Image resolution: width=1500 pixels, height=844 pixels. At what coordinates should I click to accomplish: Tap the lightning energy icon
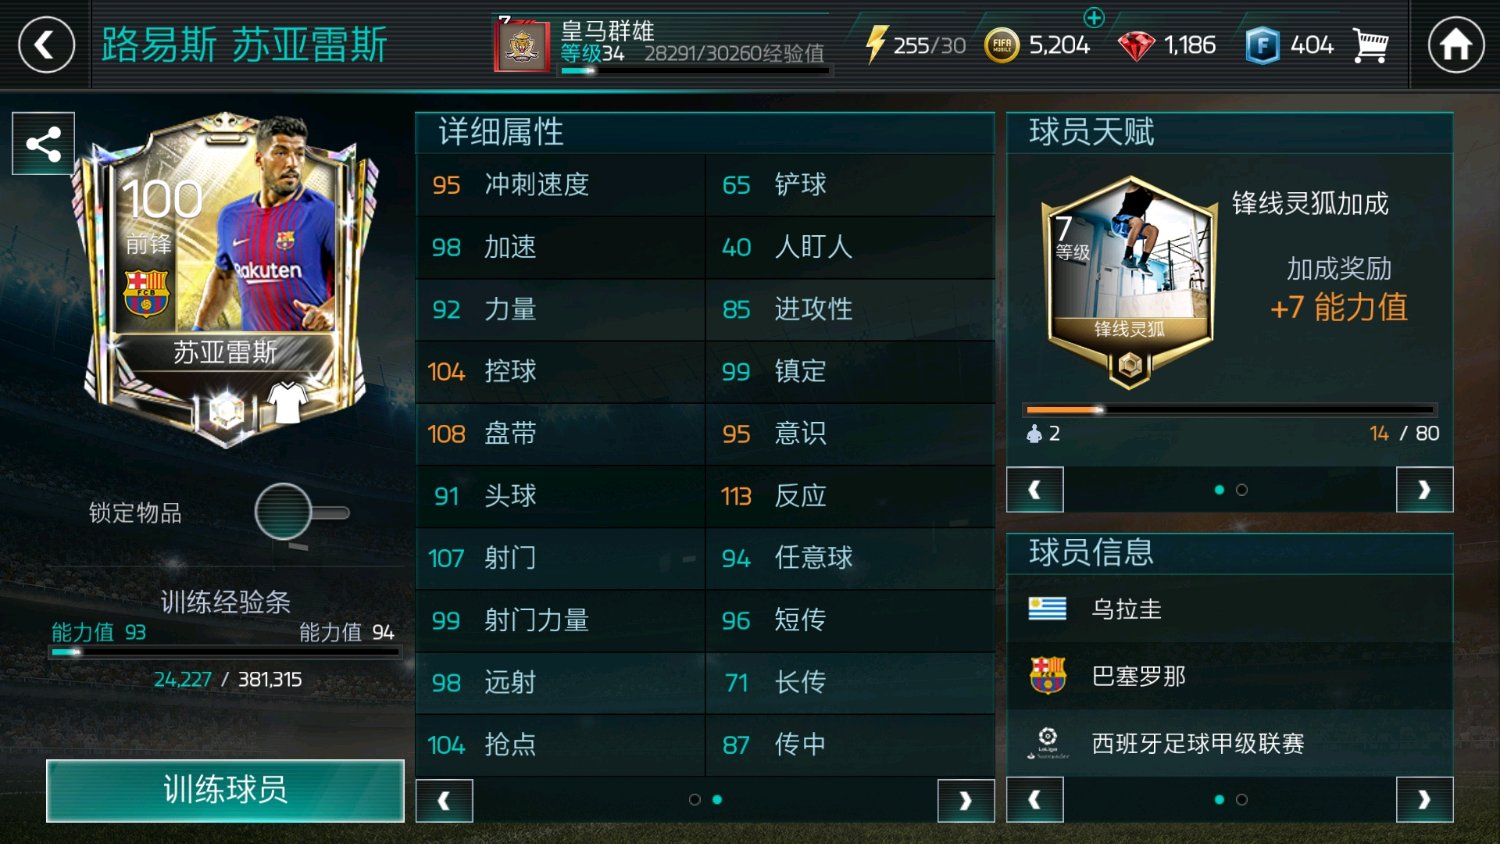click(x=875, y=44)
